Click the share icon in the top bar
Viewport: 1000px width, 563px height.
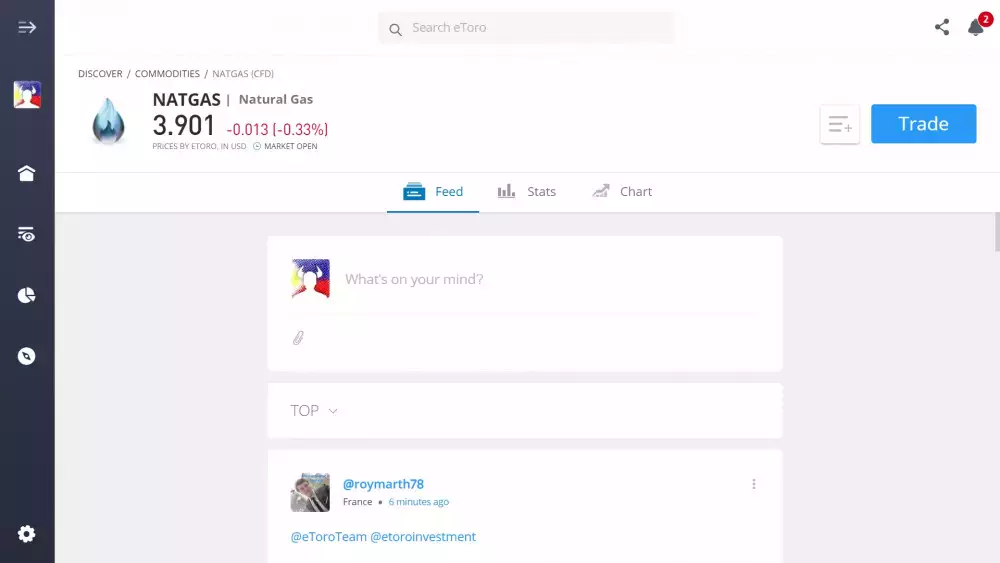942,27
